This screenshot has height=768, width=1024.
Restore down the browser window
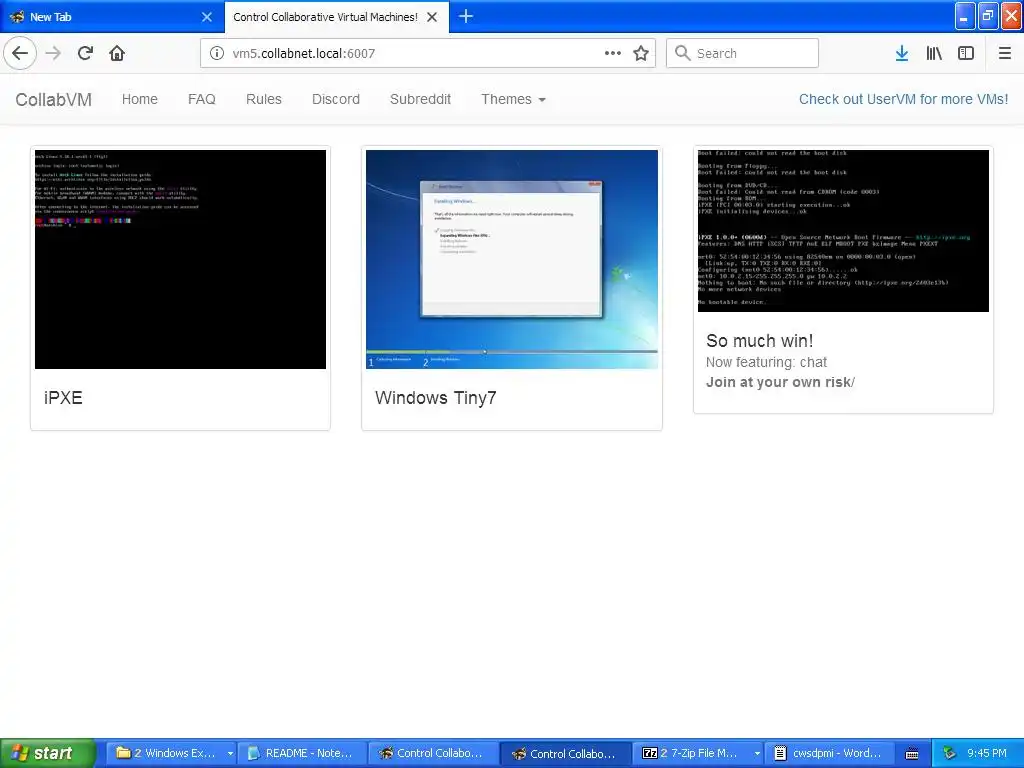(987, 16)
